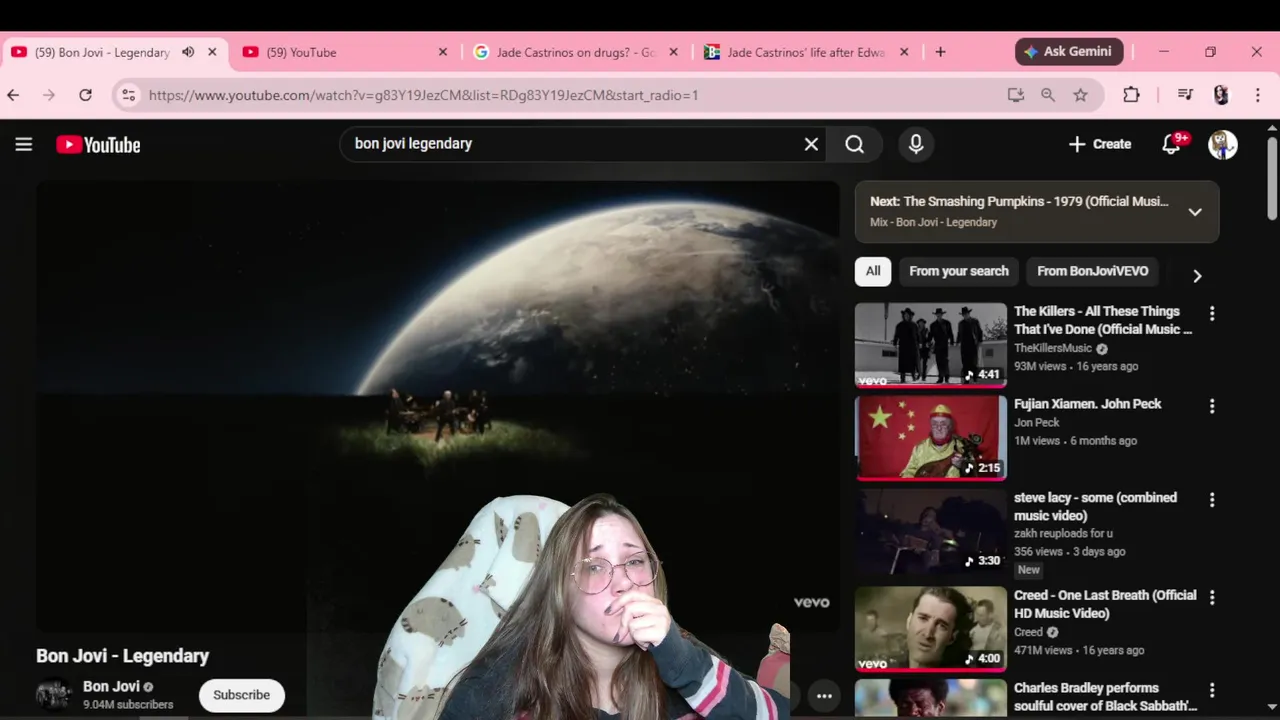Open The Killers video thumbnail
This screenshot has width=1280, height=720.
click(x=931, y=345)
